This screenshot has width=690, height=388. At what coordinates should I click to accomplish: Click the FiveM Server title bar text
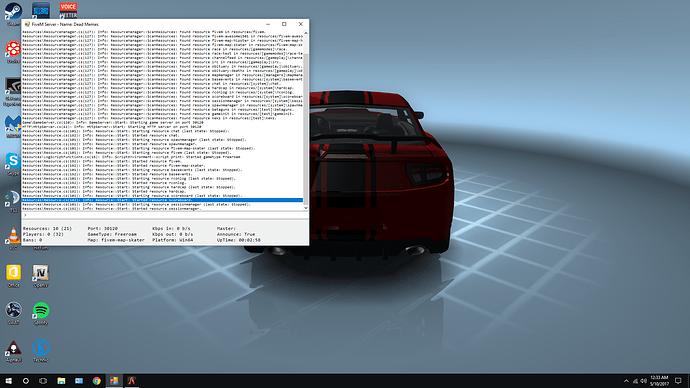click(65, 24)
